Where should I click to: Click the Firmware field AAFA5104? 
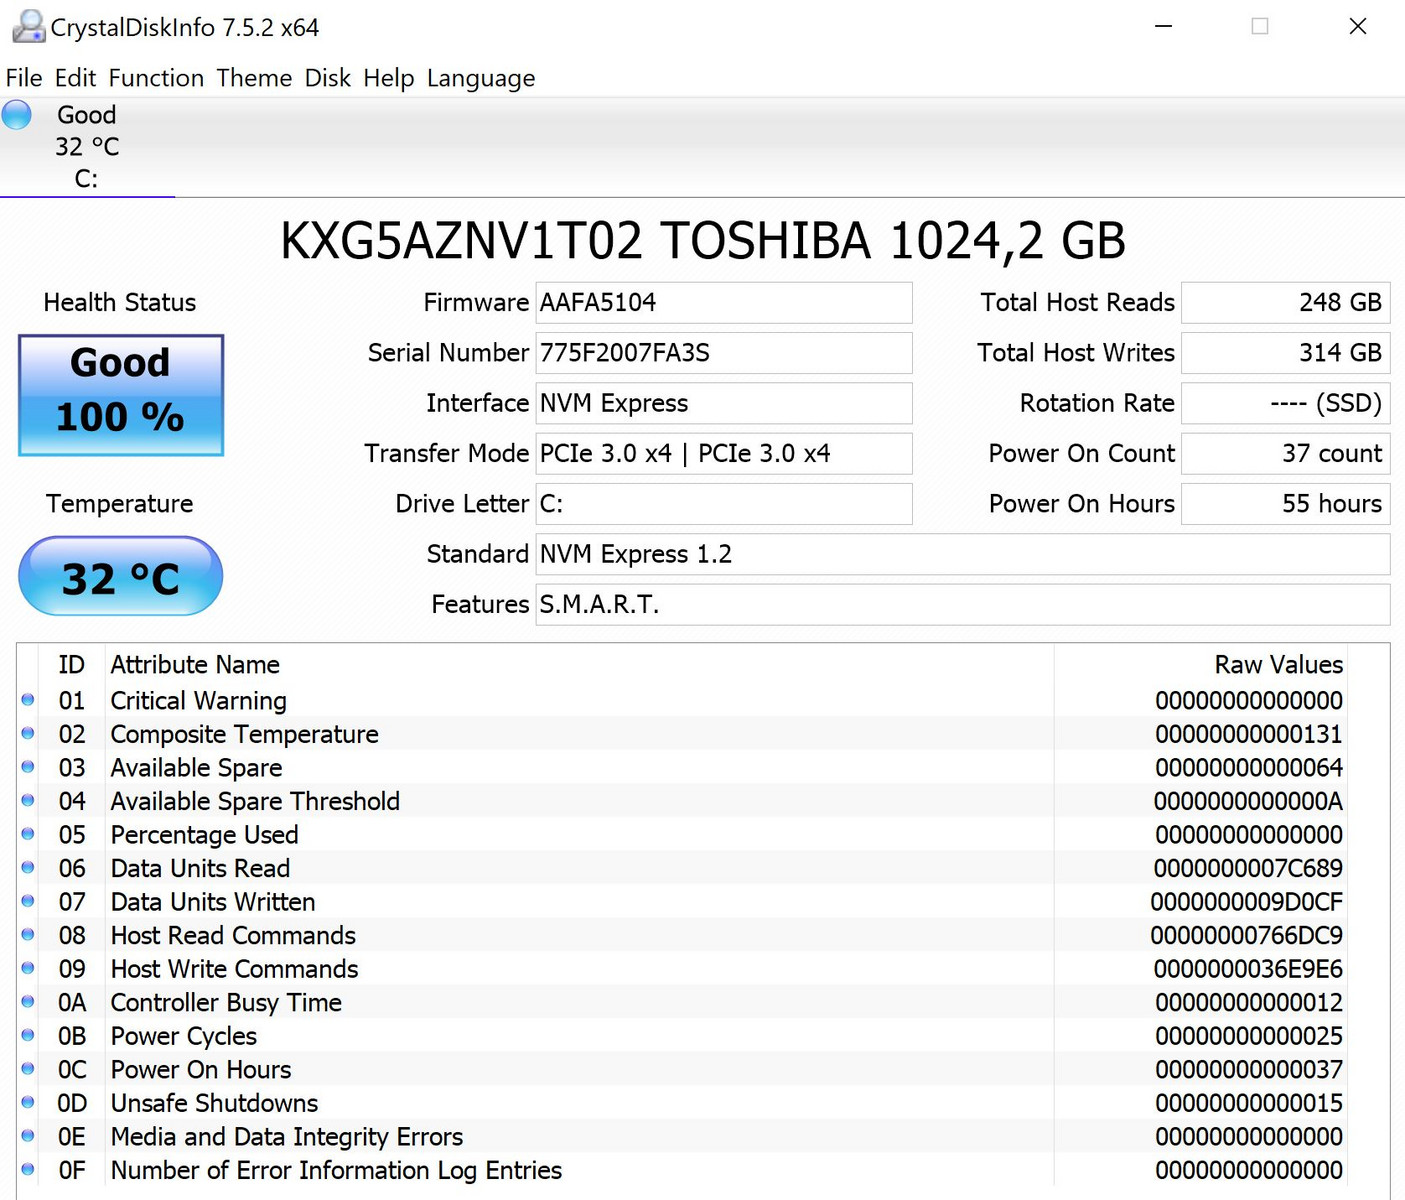[x=724, y=302]
